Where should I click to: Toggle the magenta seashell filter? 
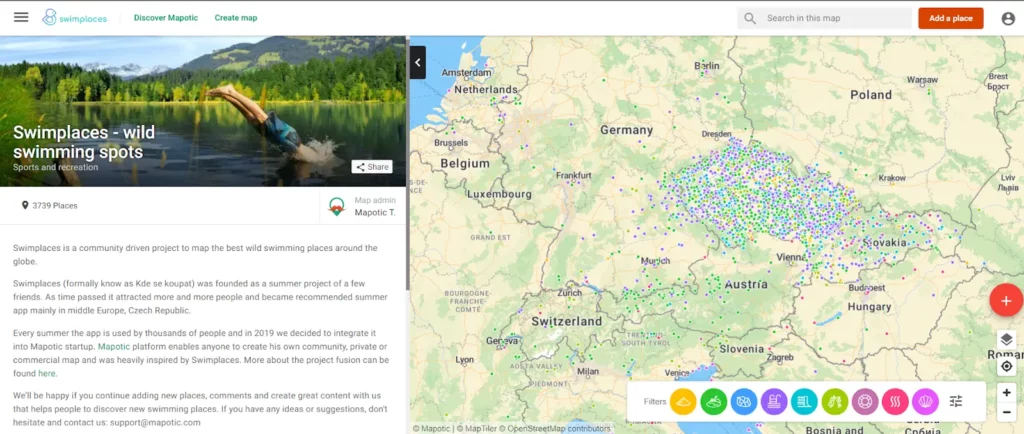[925, 401]
